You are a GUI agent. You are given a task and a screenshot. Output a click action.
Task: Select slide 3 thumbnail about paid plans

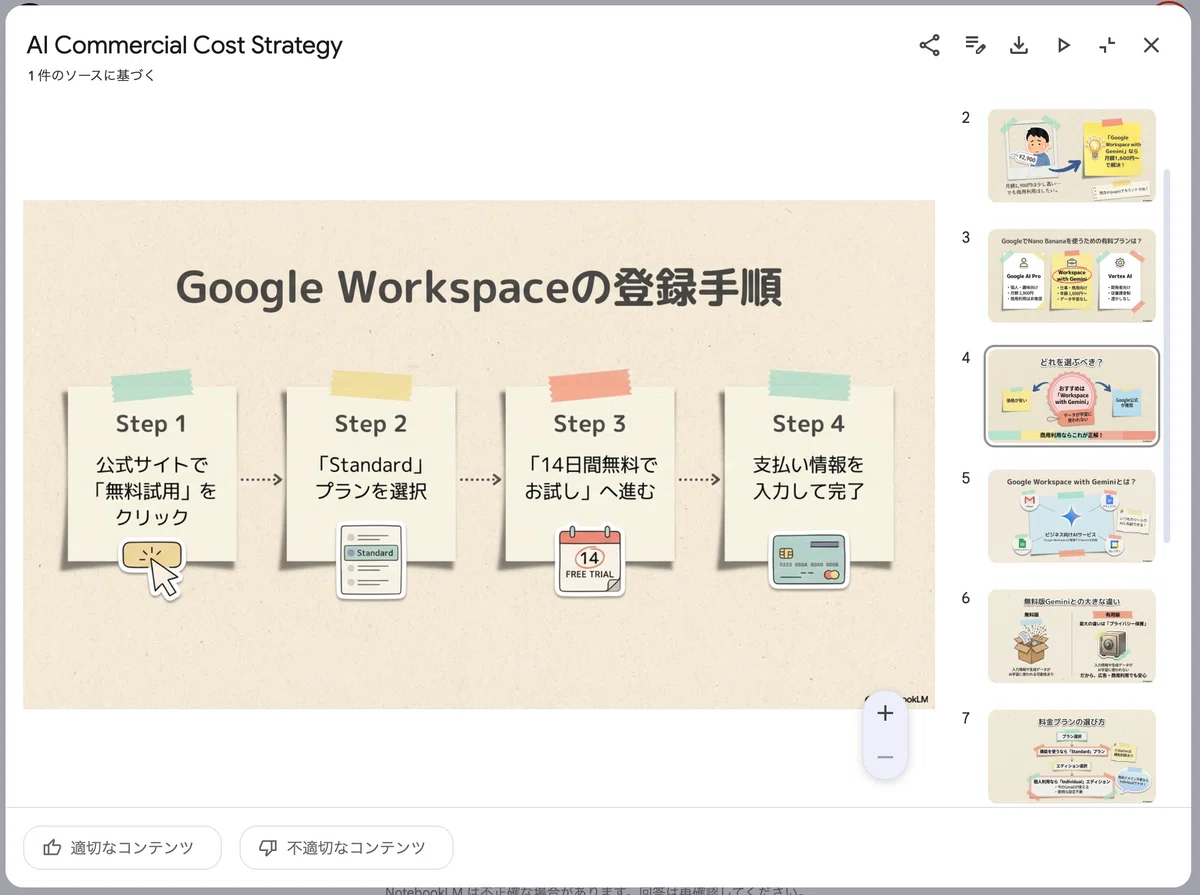tap(1072, 276)
